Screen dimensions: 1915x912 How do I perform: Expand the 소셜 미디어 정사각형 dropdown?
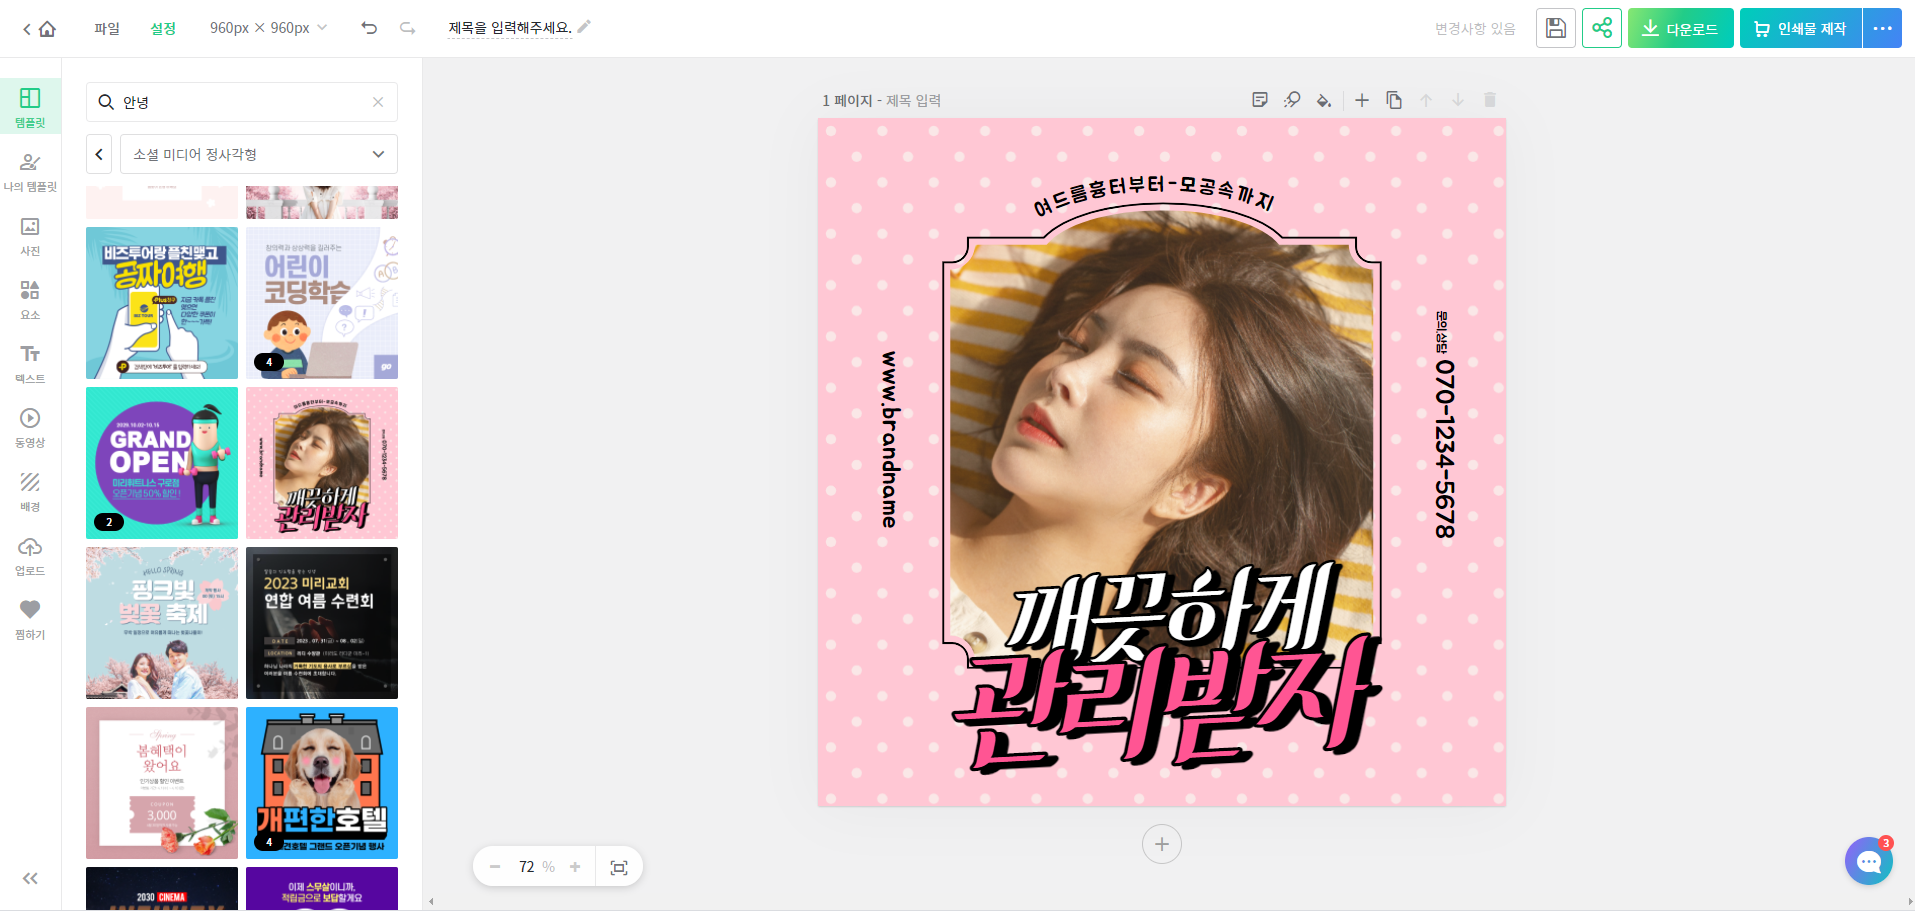coord(259,154)
